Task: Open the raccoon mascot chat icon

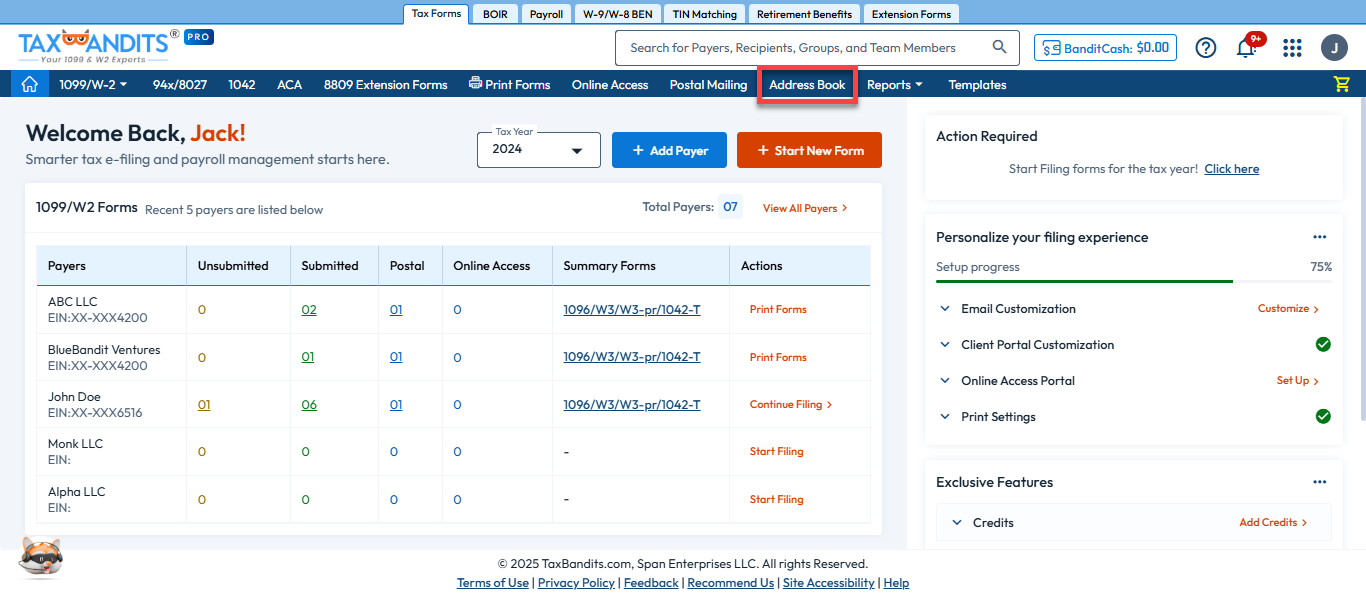Action: (x=42, y=556)
